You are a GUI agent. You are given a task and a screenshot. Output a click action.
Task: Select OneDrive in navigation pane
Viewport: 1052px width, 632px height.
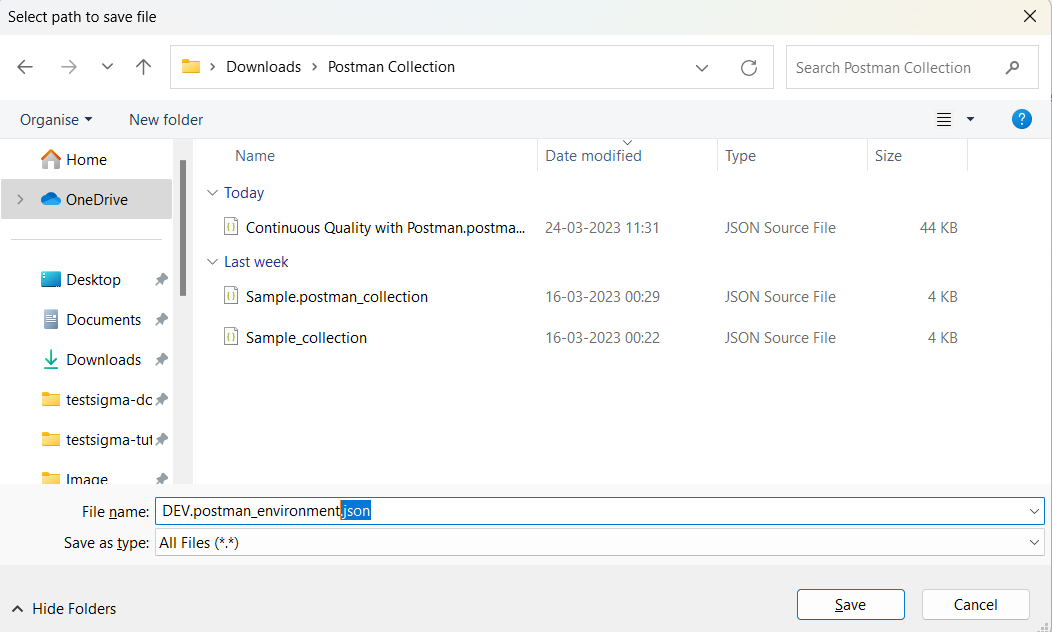click(87, 199)
